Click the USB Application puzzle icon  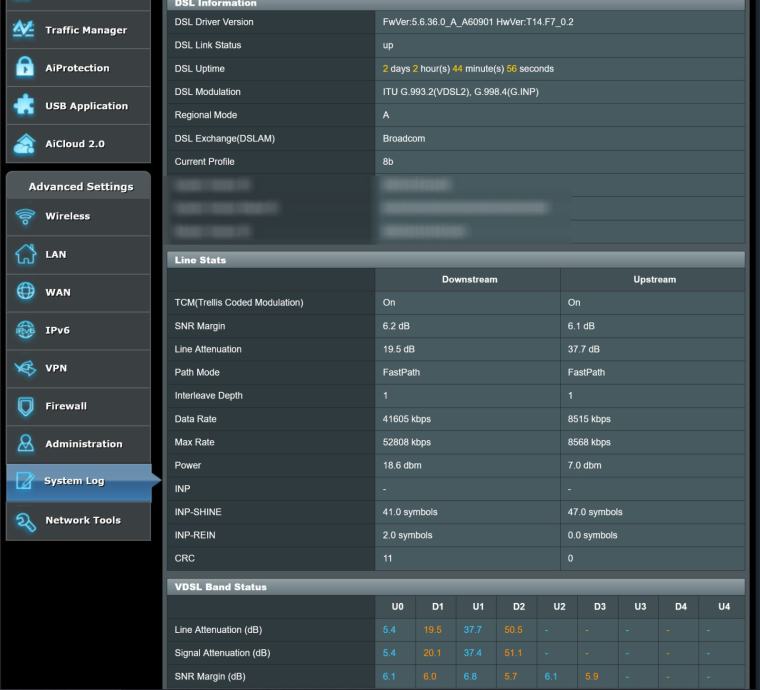tap(23, 106)
